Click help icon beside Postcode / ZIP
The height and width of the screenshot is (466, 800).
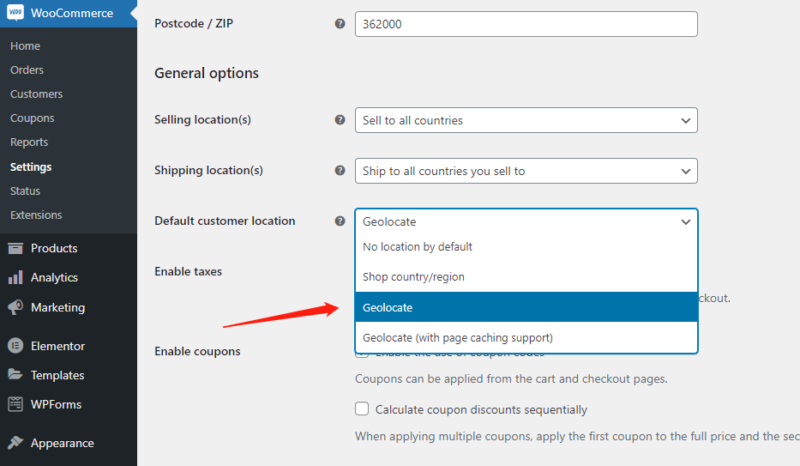pos(339,23)
